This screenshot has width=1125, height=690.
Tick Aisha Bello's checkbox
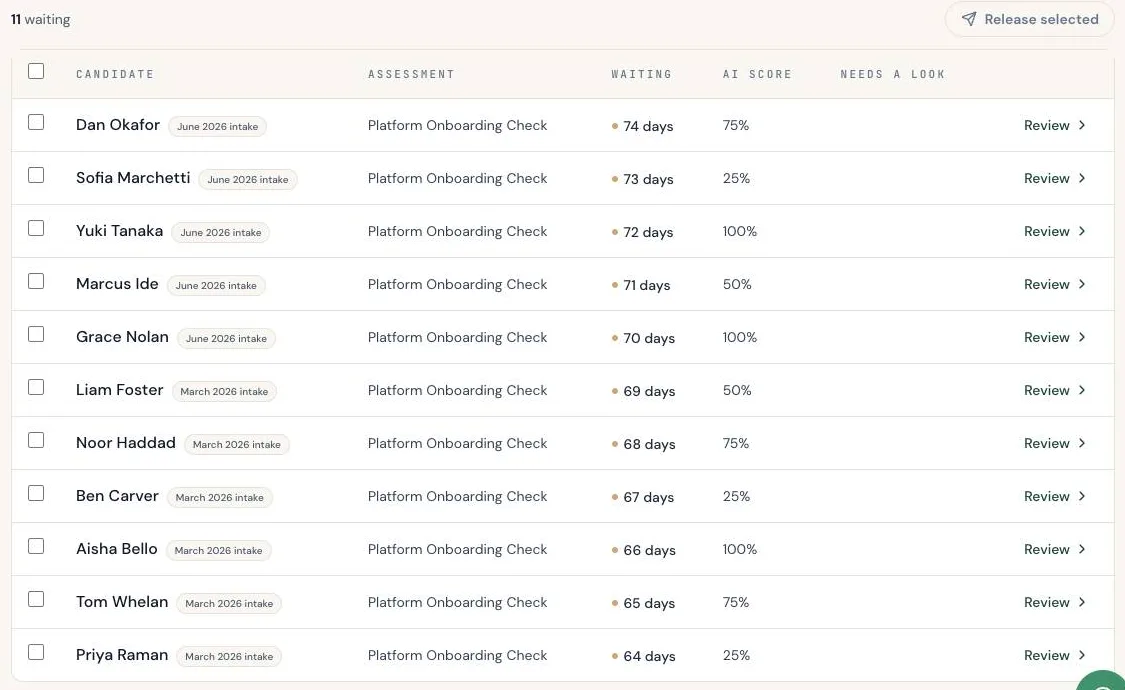point(36,547)
